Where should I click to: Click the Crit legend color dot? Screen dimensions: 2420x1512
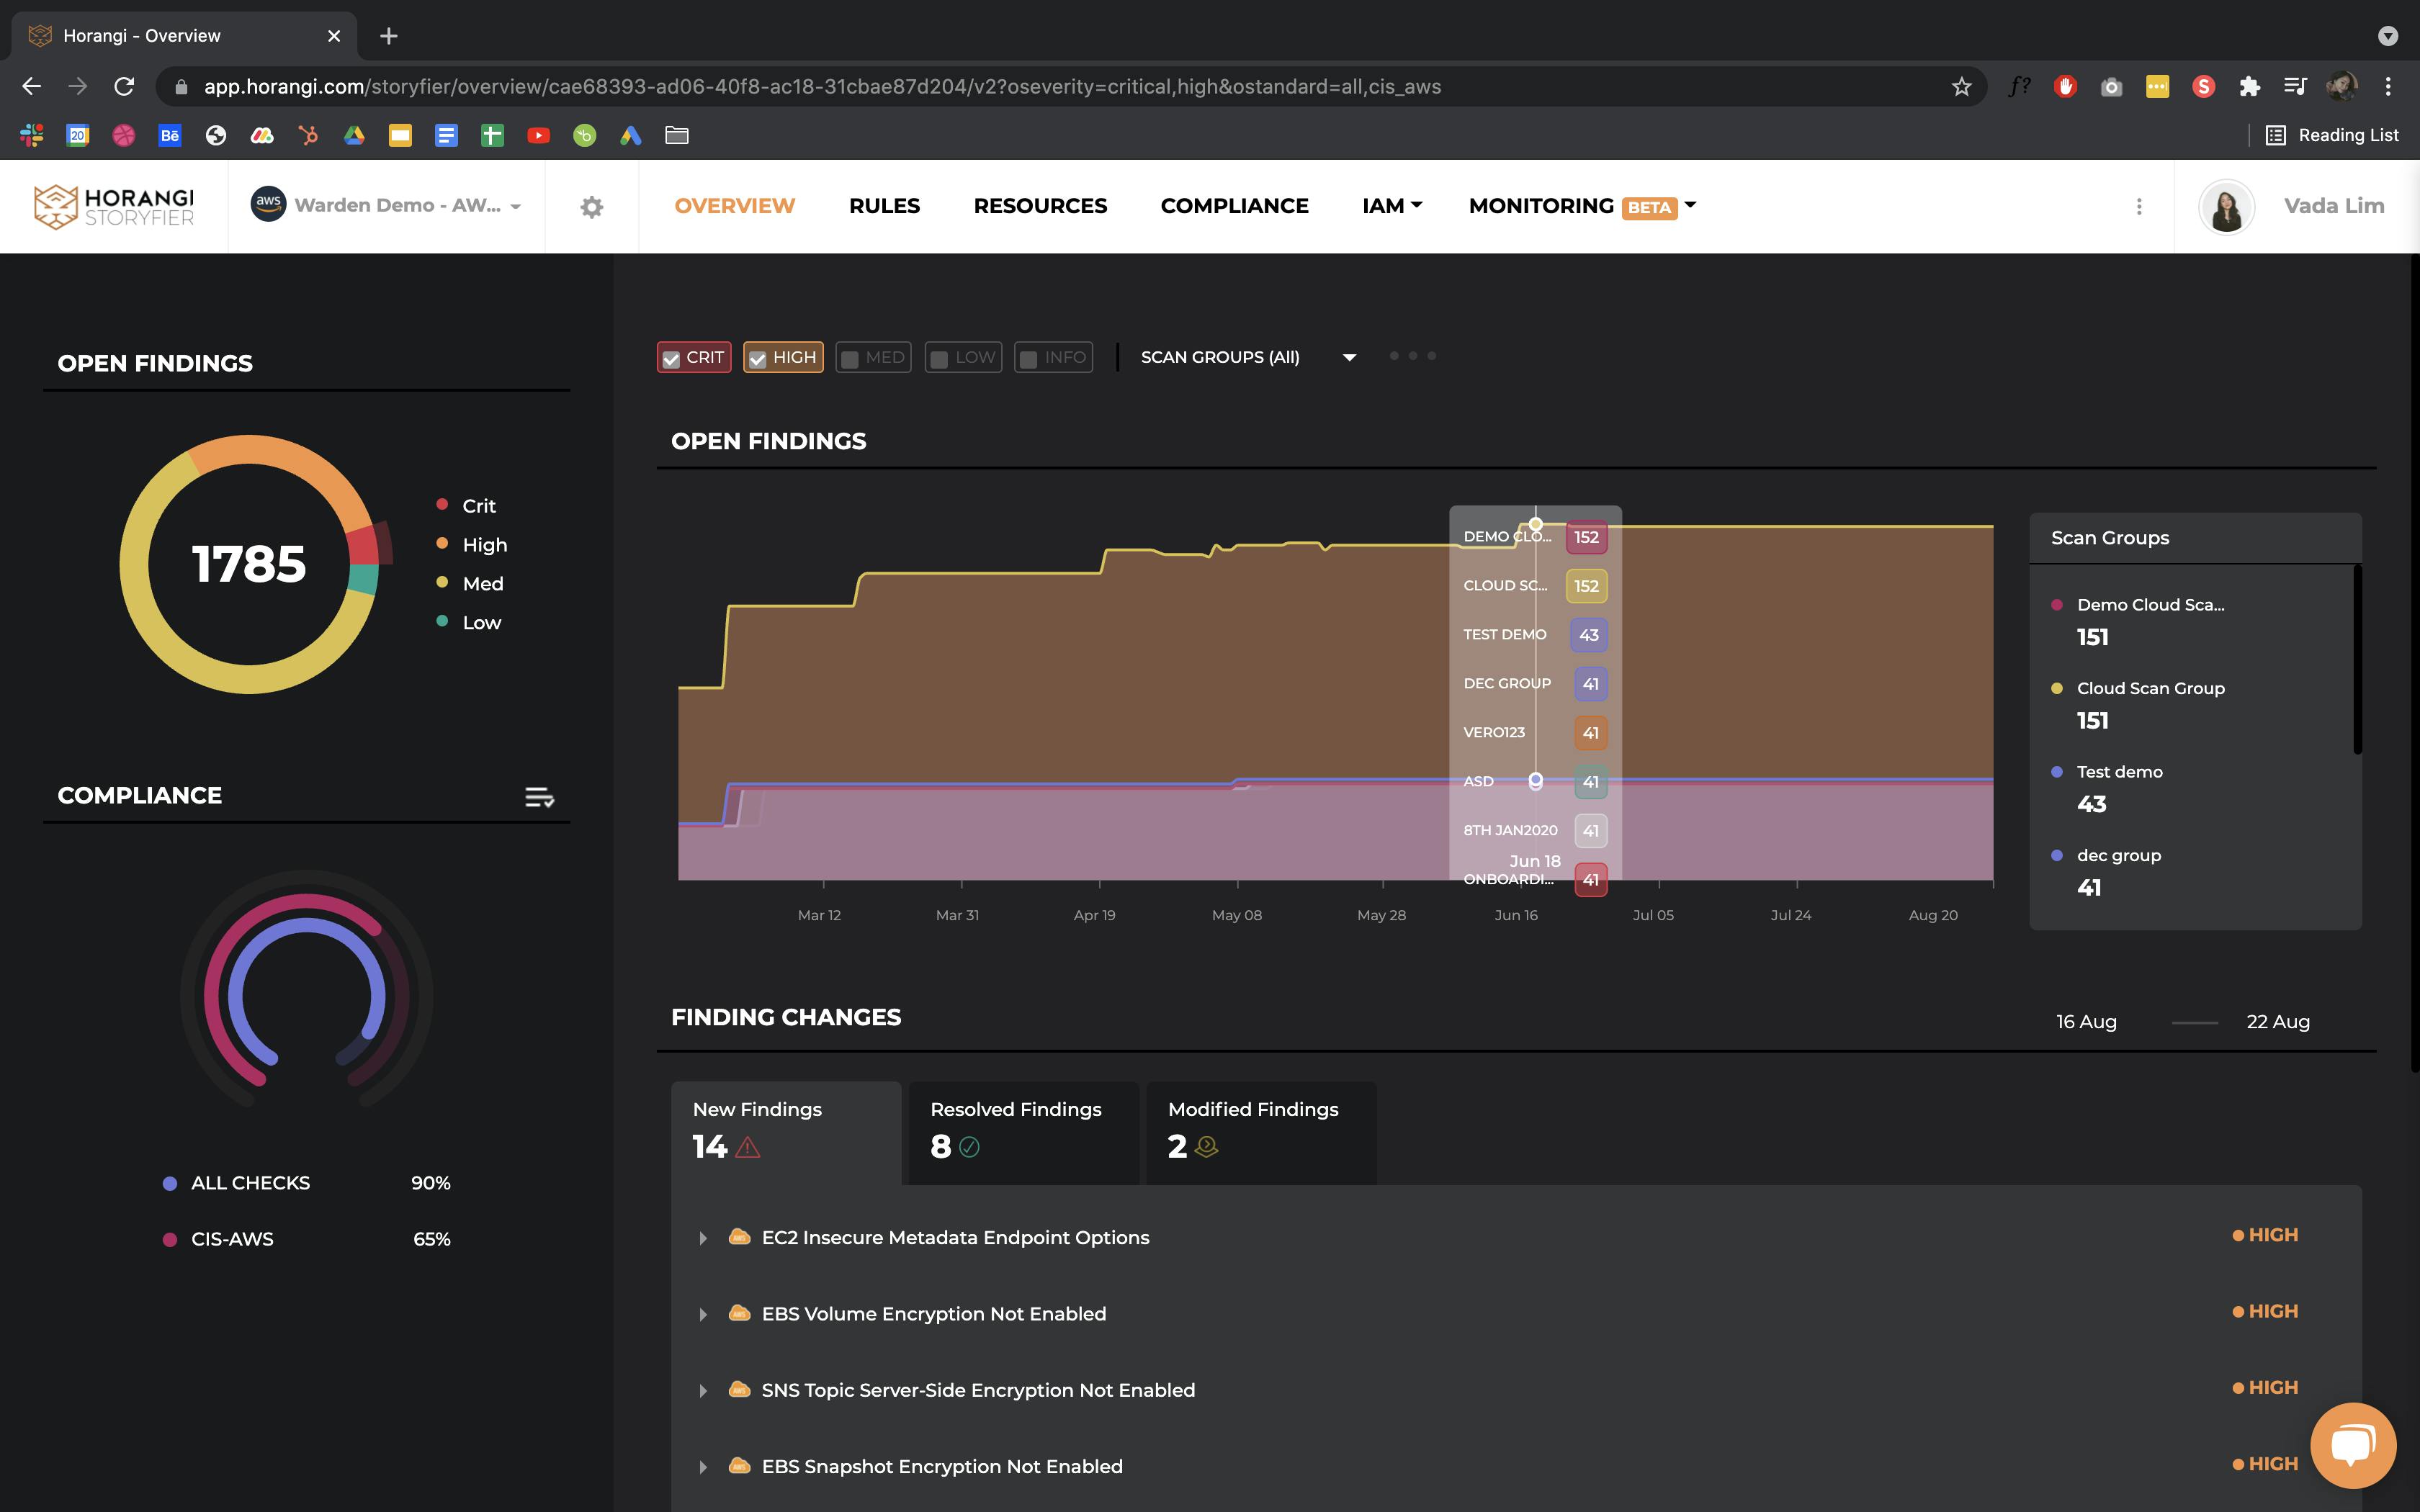click(442, 504)
